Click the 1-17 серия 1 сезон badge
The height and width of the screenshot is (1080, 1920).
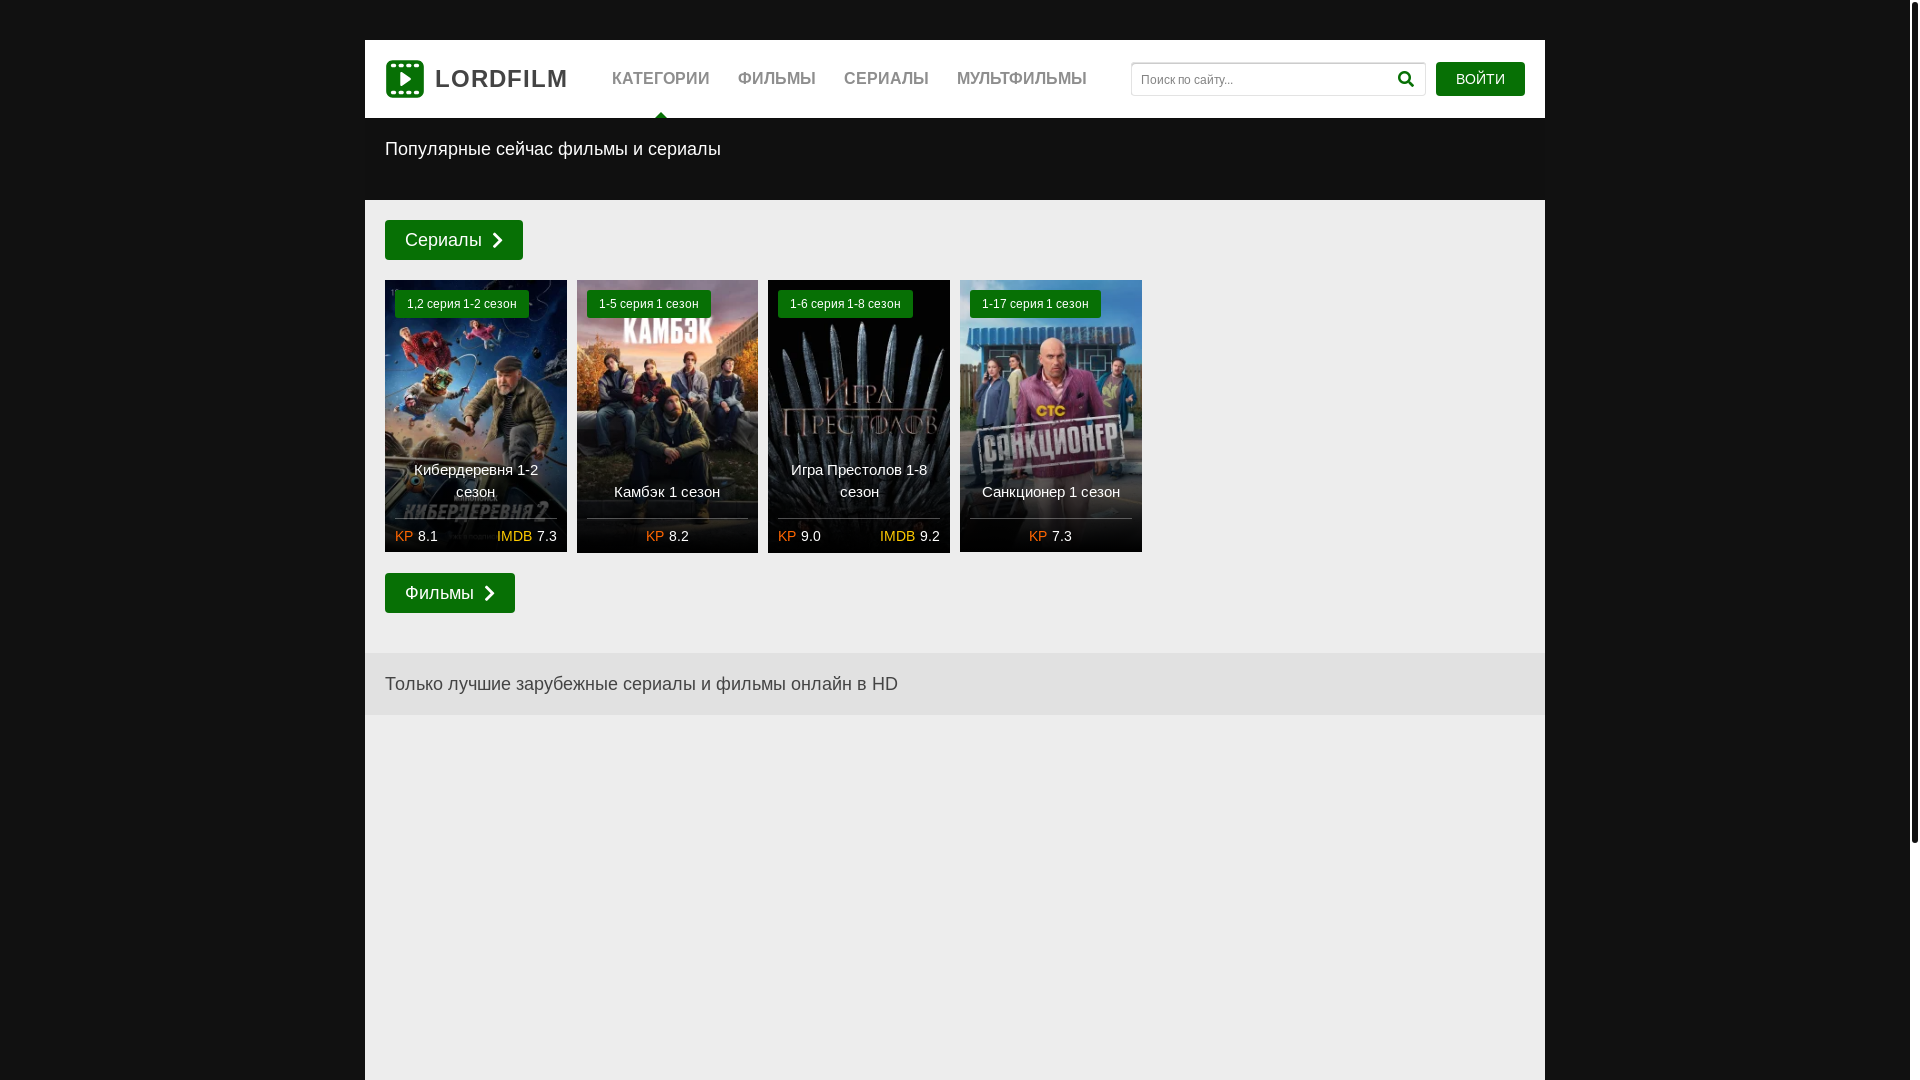tap(1035, 304)
